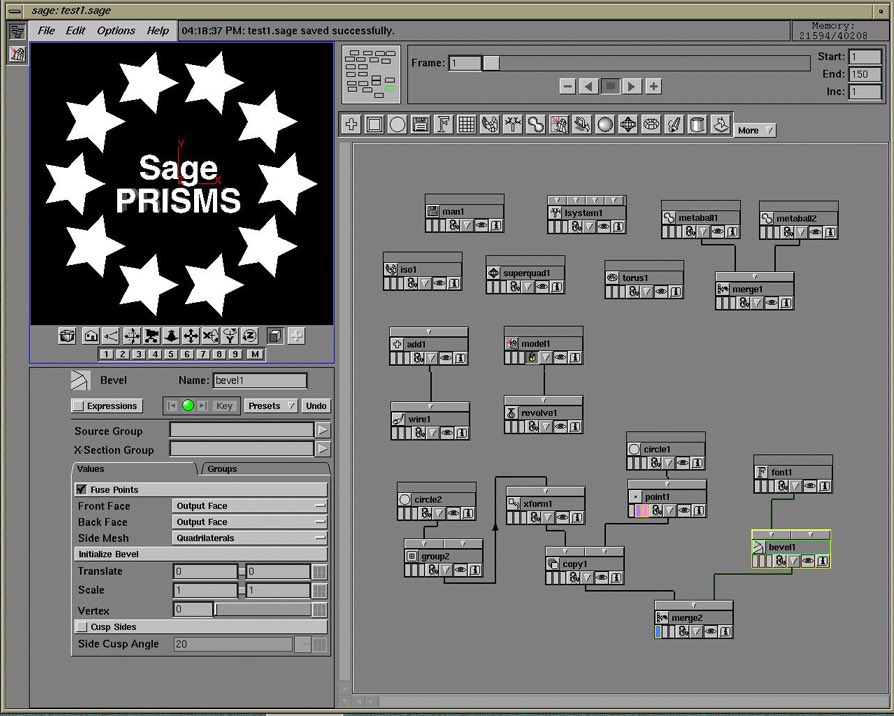Viewport: 894px width, 716px height.
Task: Show the circle1 node using its eye icon
Action: pyautogui.click(x=682, y=463)
